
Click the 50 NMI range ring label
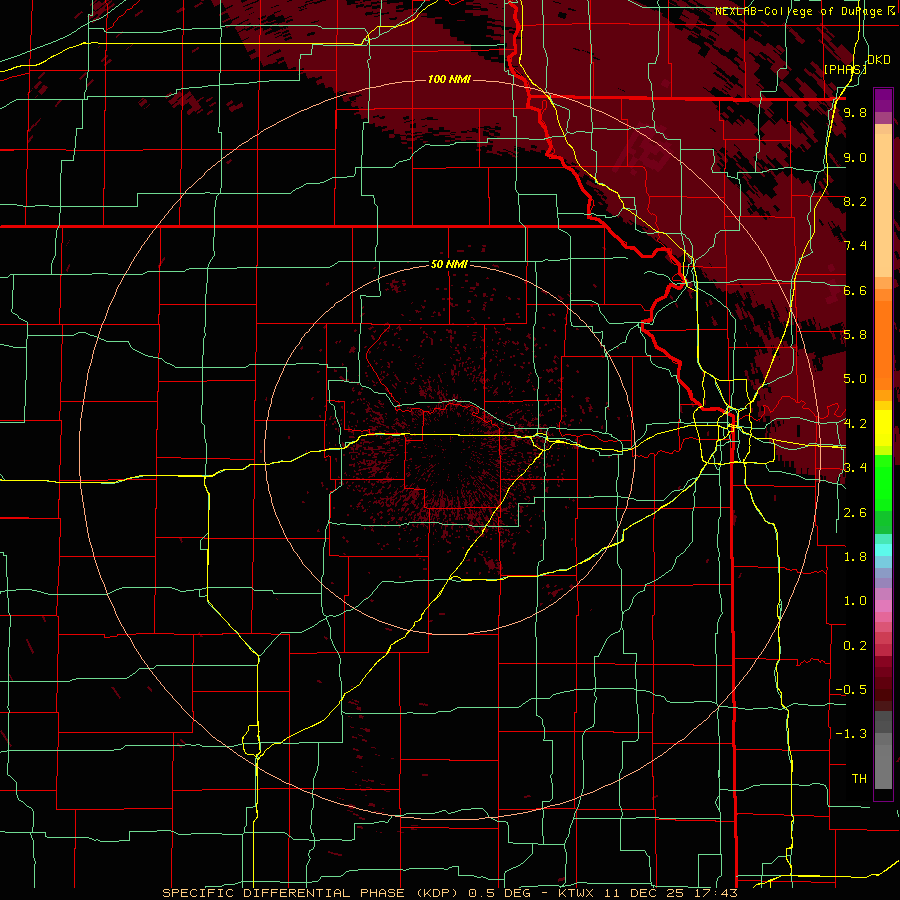click(x=449, y=264)
